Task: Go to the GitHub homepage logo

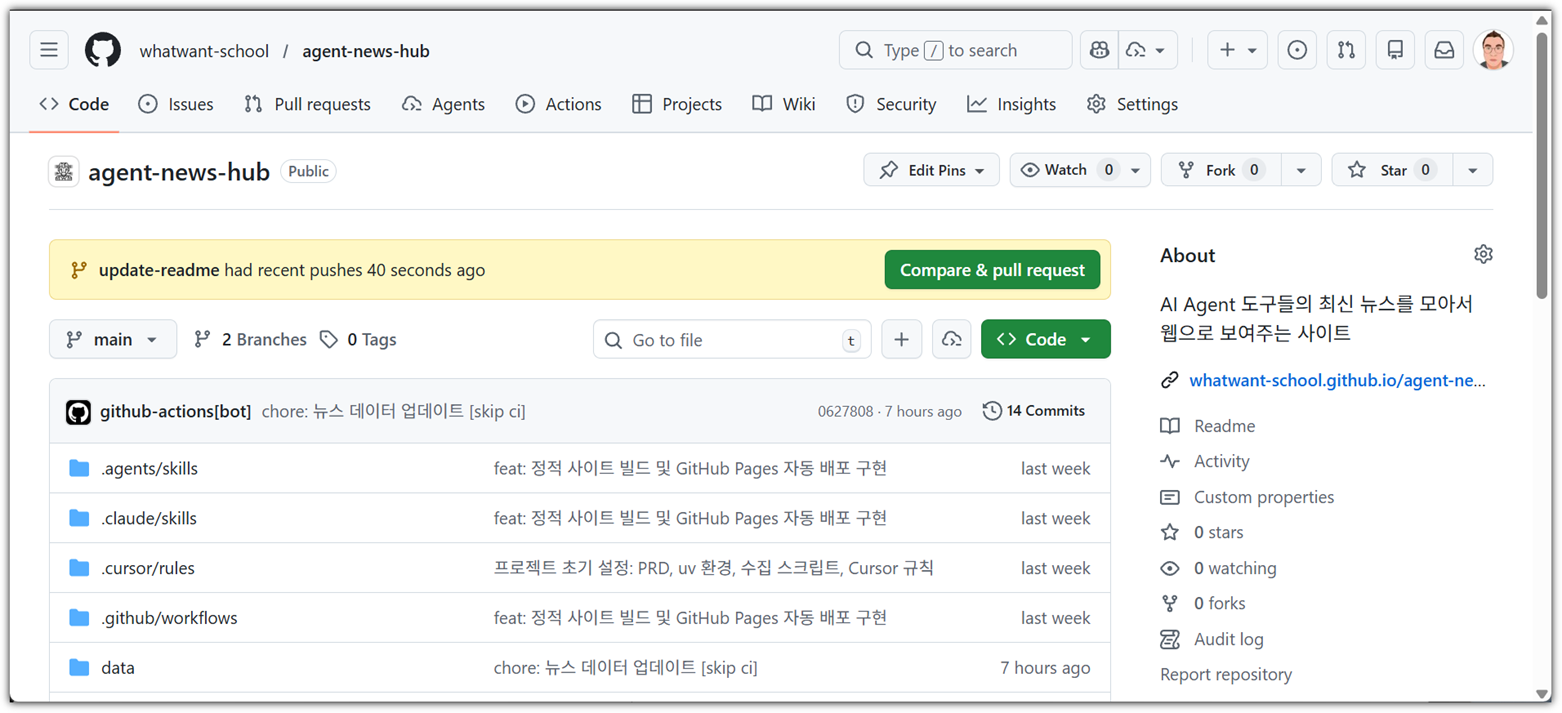Action: (103, 50)
